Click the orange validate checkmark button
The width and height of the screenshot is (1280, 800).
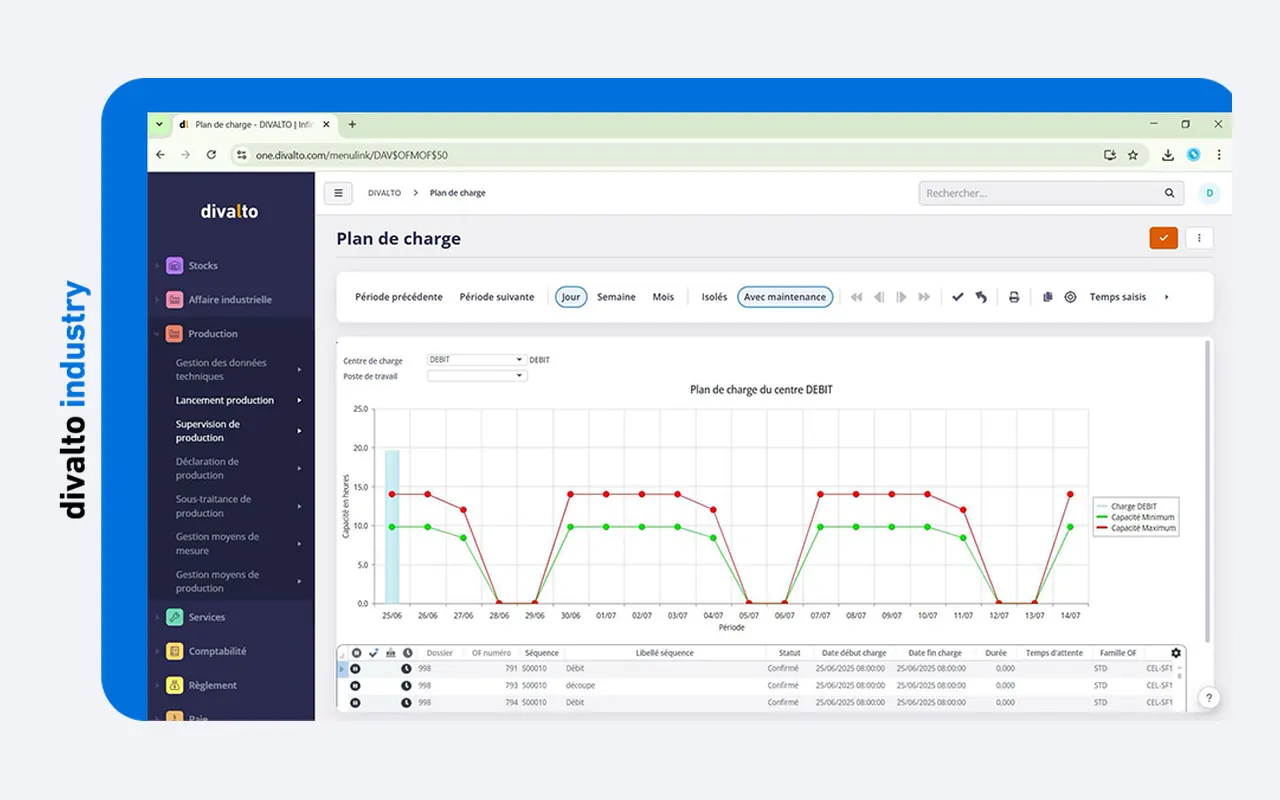point(1163,238)
